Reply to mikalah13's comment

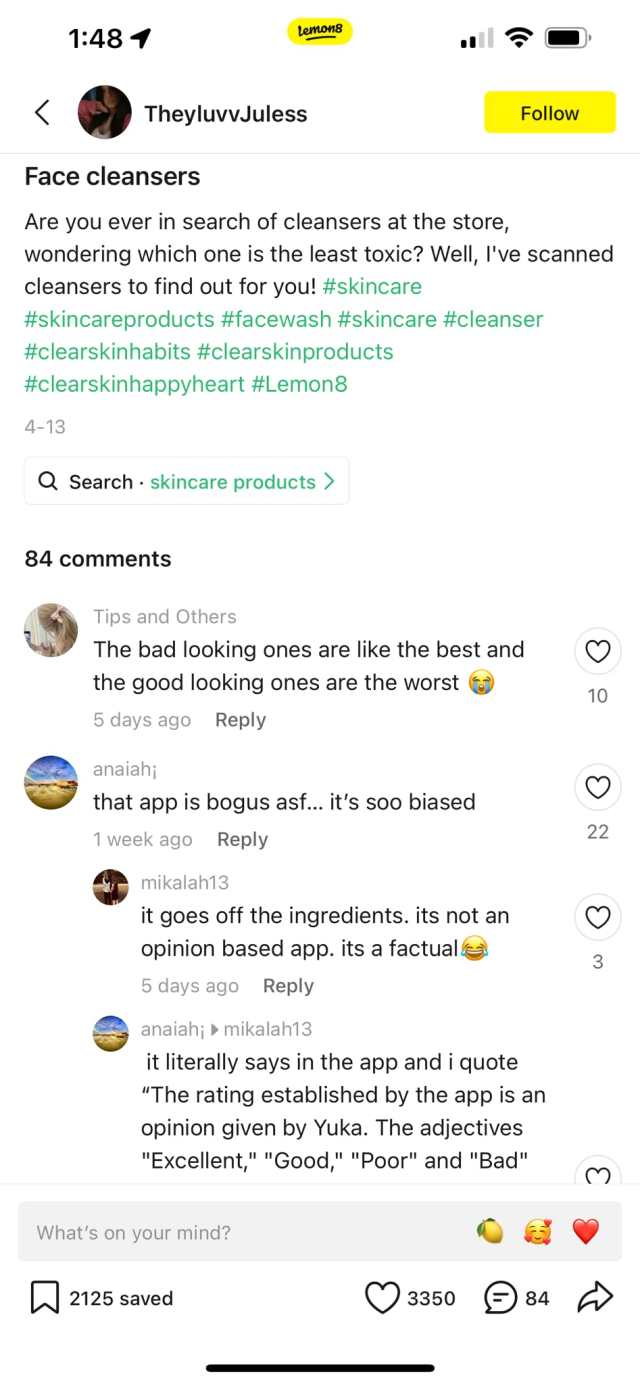tap(288, 986)
